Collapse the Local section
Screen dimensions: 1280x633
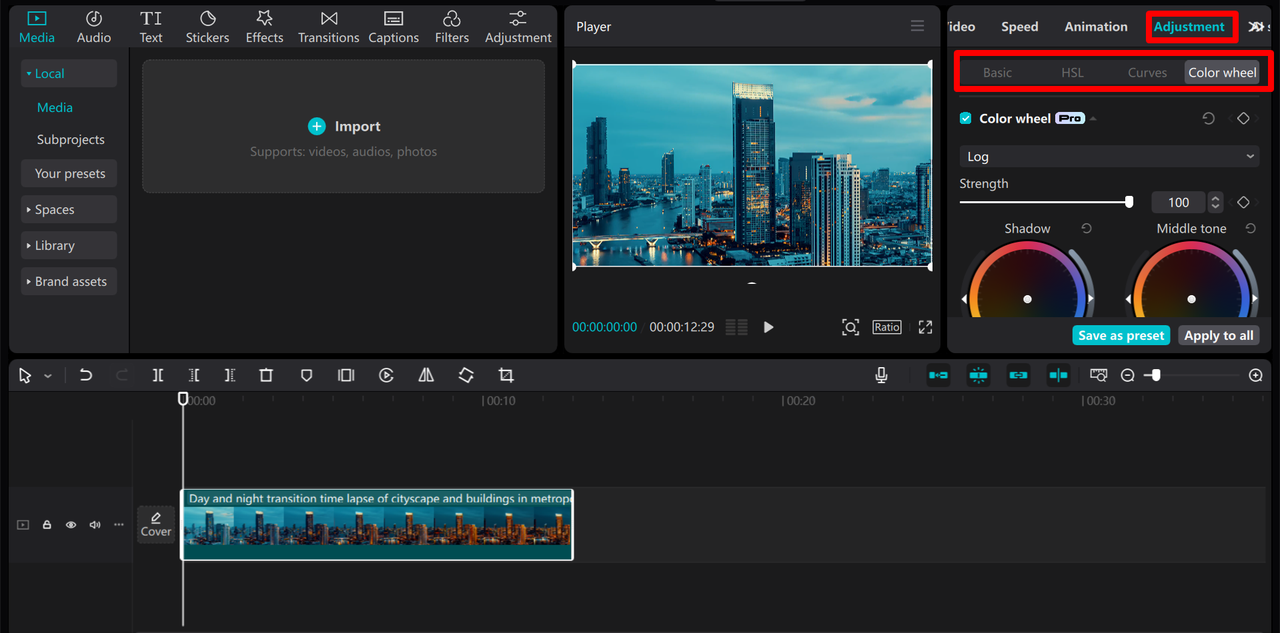(x=68, y=73)
